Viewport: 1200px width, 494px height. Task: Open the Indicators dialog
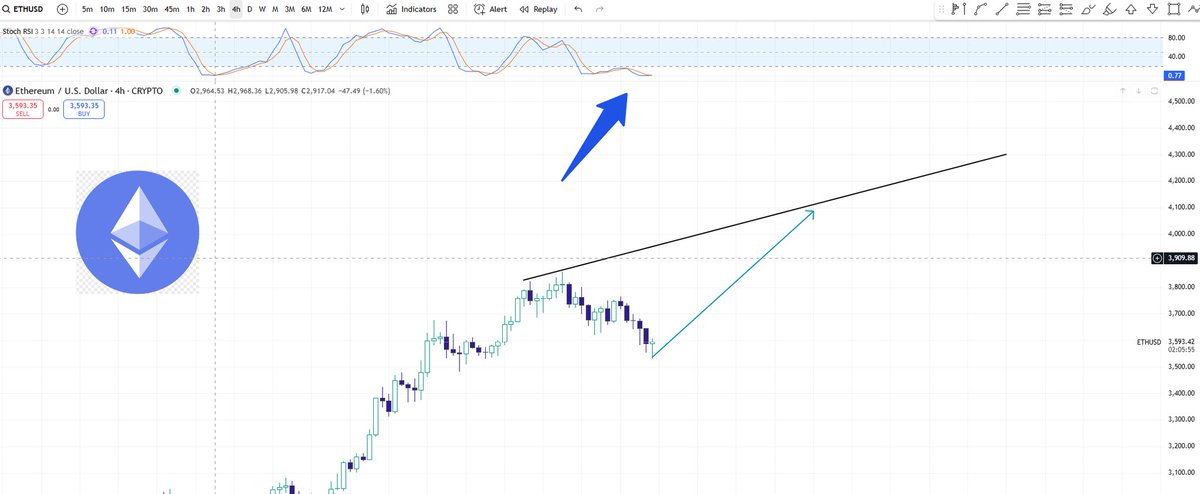coord(411,9)
